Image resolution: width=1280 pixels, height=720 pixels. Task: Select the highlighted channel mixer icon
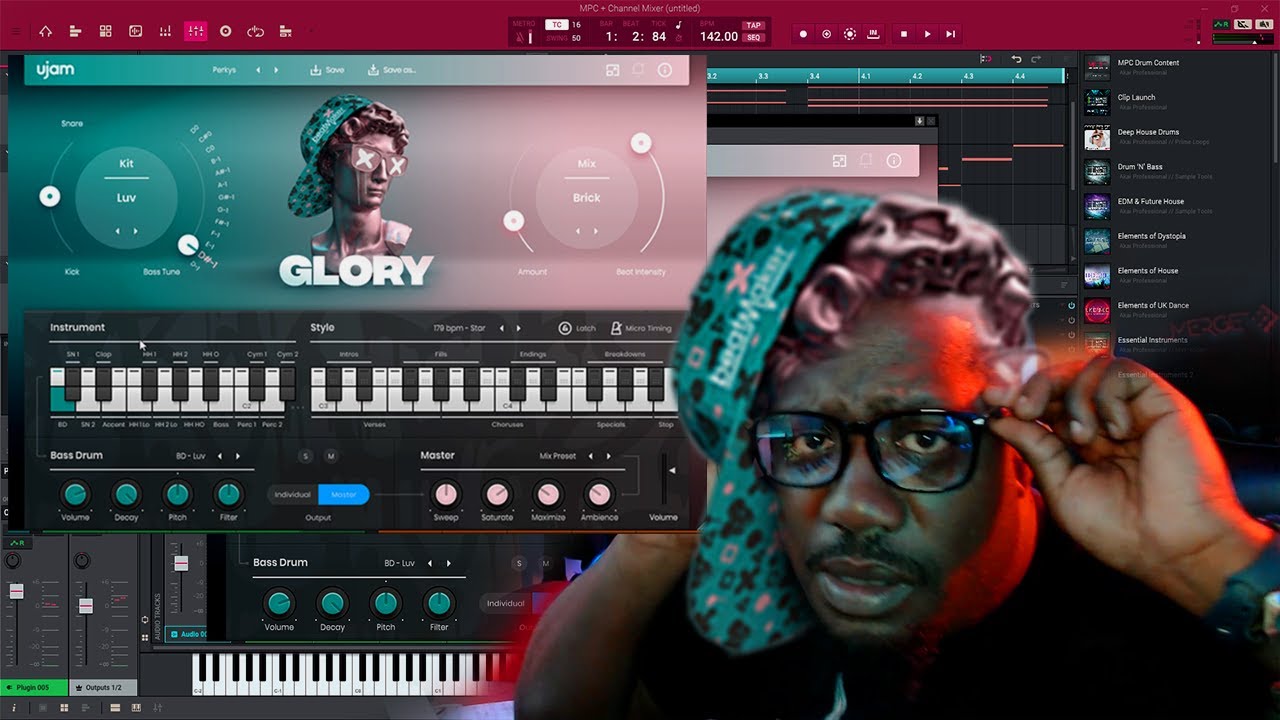(x=195, y=32)
